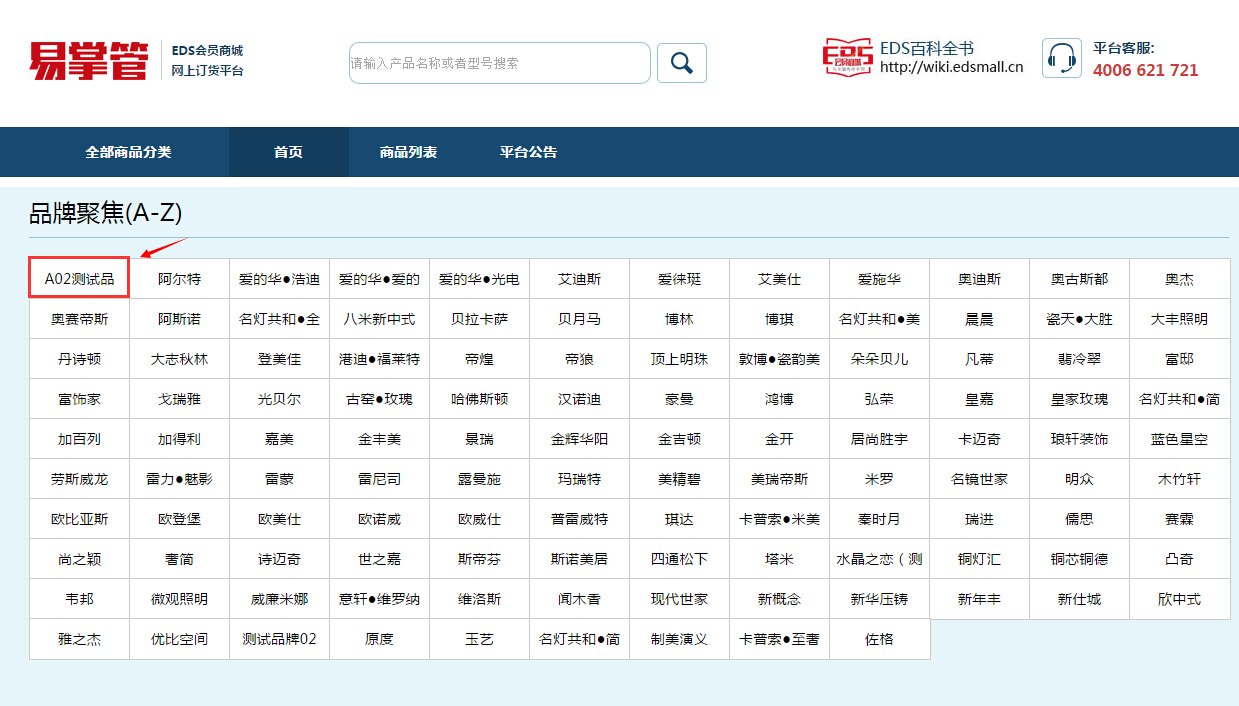Screen dimensions: 1239x706
Task: Open the 八米新中式 brand
Action: coord(380,319)
